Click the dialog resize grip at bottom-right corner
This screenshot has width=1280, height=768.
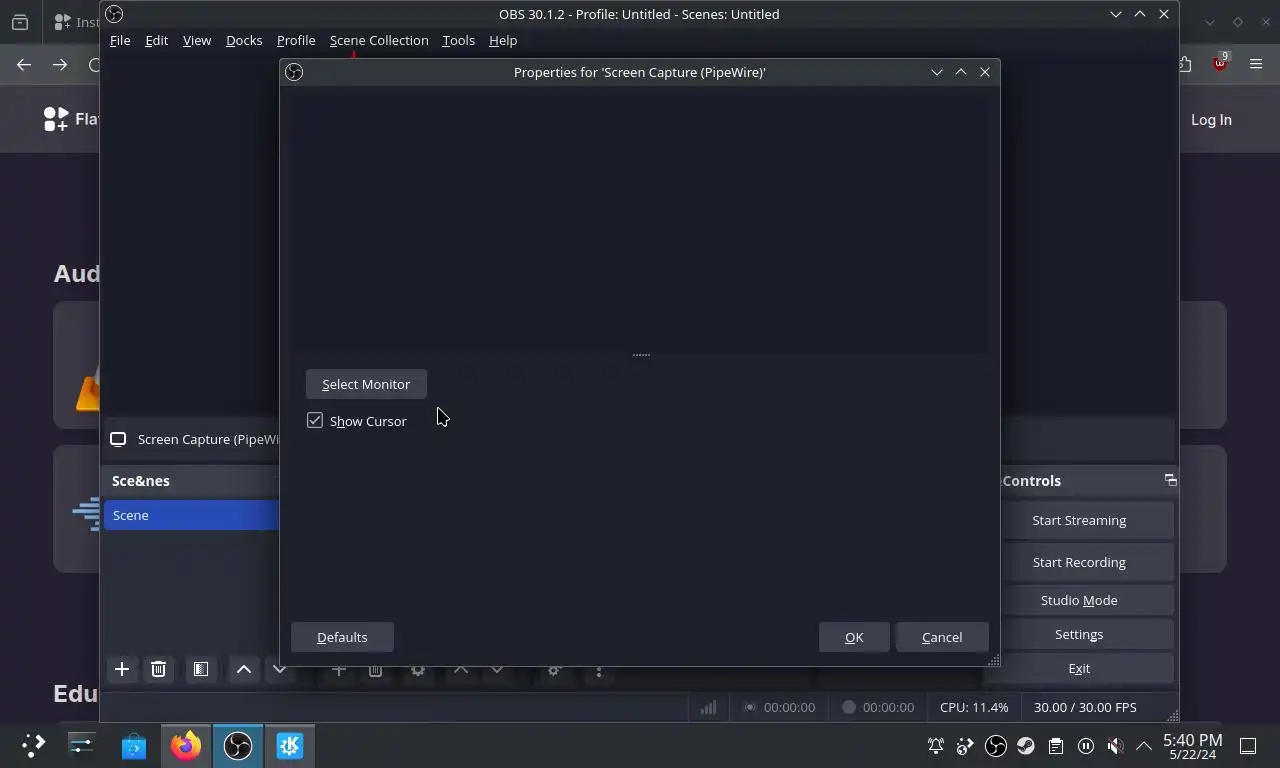pos(993,660)
